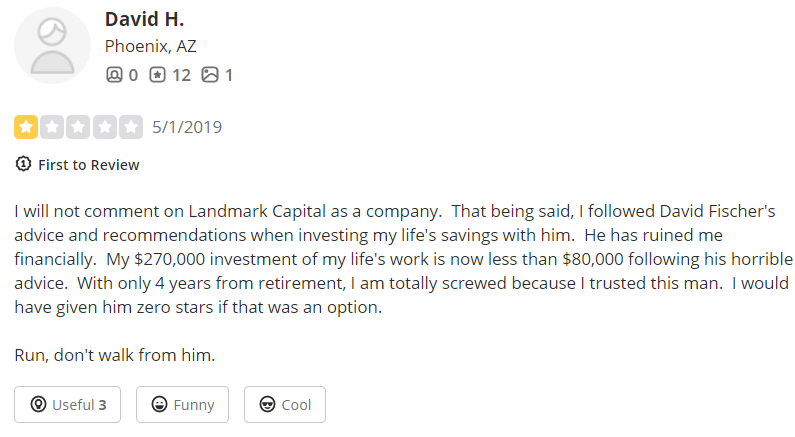Open the First to Review label

point(89,165)
